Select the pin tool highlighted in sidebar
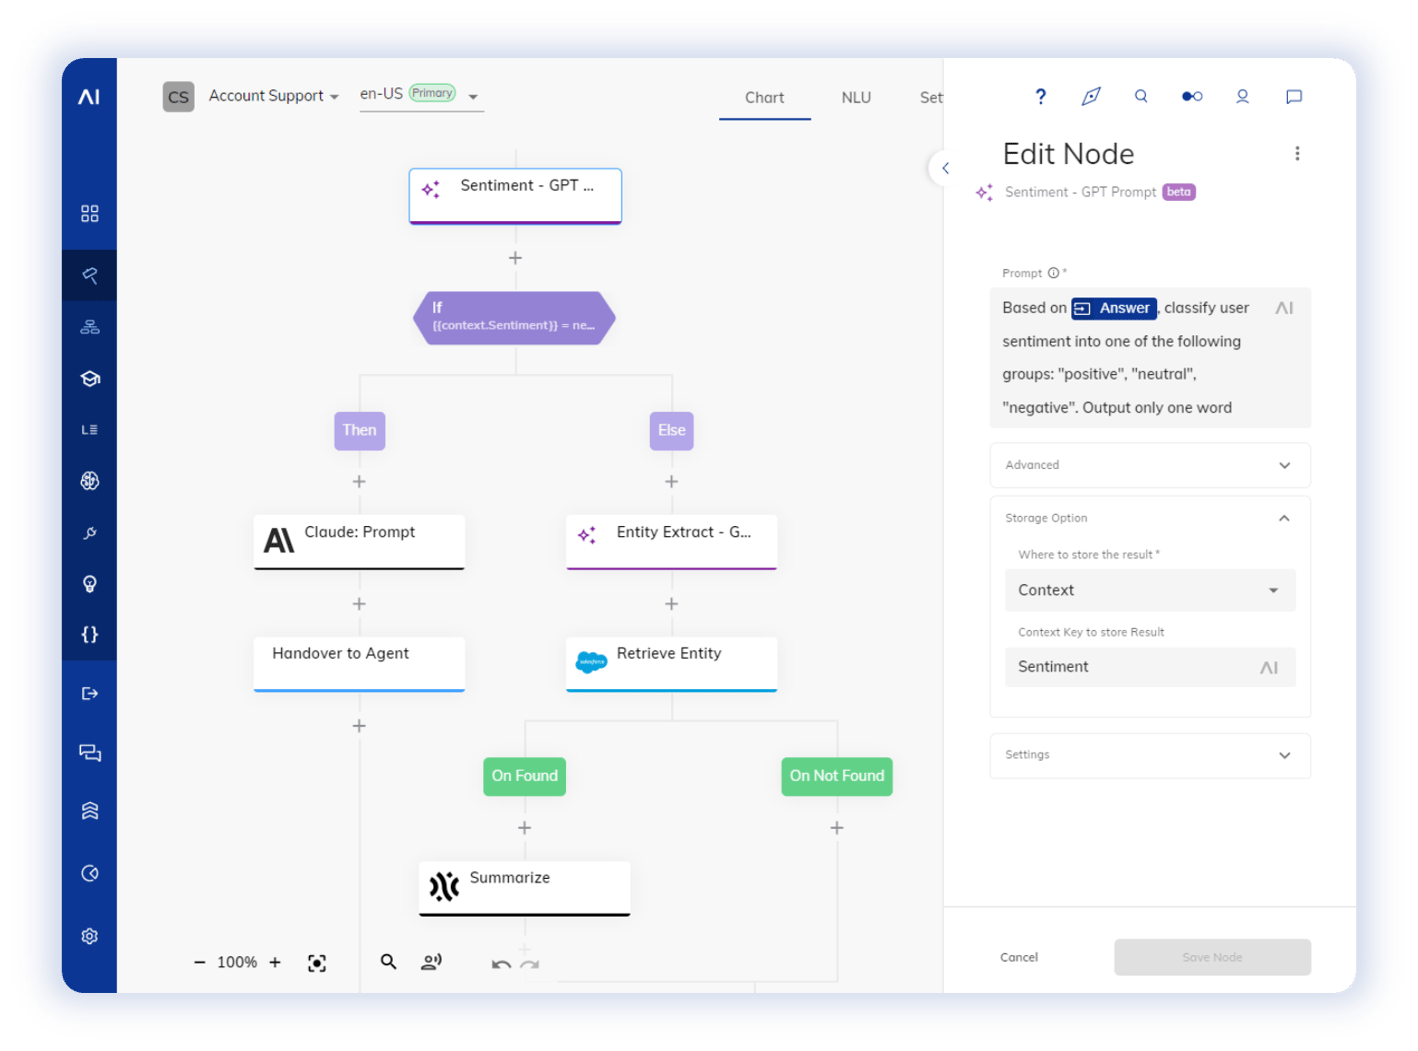Screen dimensions: 1418x1051 coord(89,275)
